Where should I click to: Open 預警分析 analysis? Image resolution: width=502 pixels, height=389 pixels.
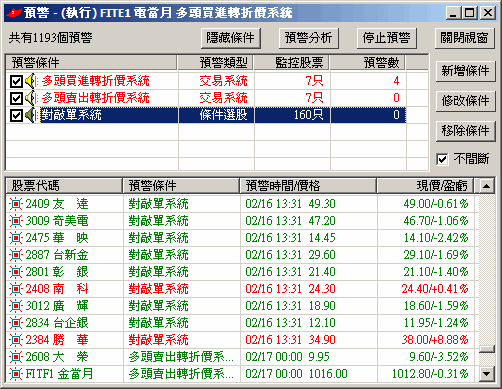click(308, 38)
